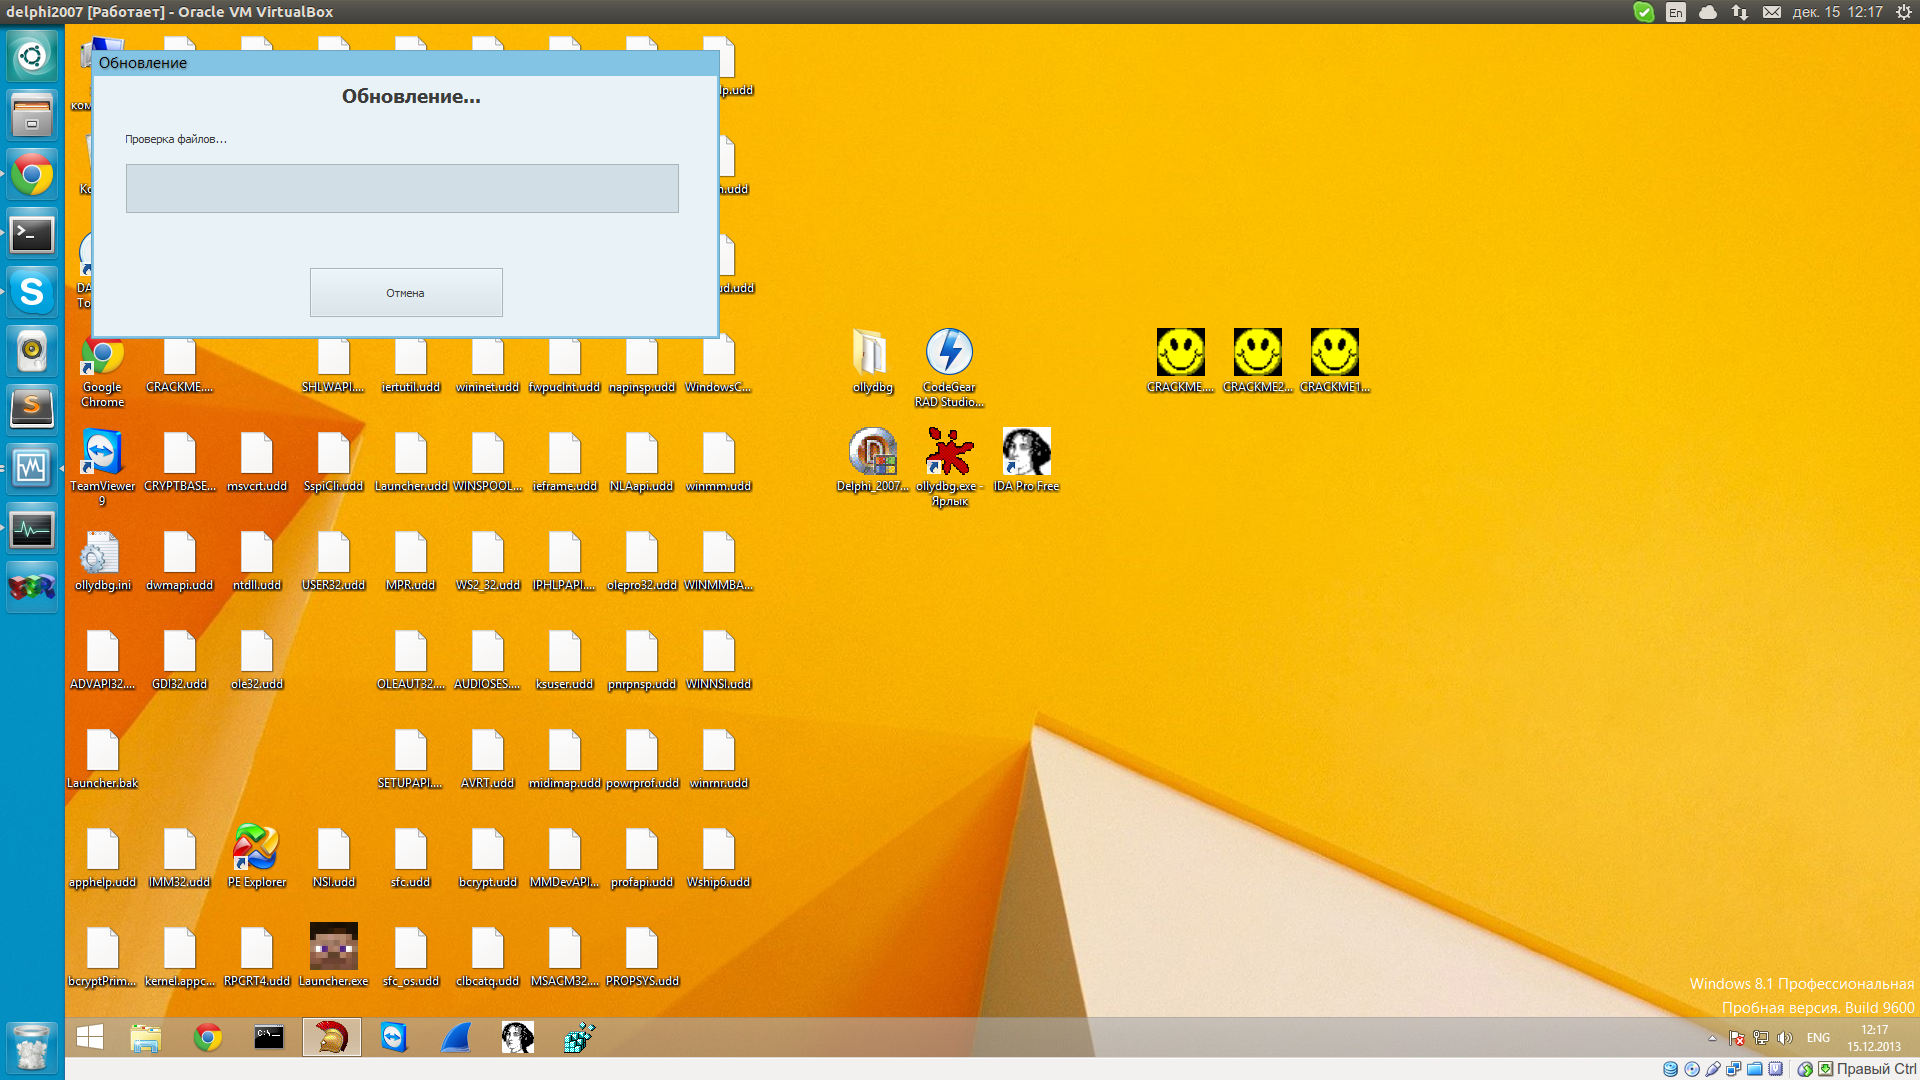The height and width of the screenshot is (1080, 1920).
Task: Toggle the Windows volume tray icon
Action: coord(1785,1038)
